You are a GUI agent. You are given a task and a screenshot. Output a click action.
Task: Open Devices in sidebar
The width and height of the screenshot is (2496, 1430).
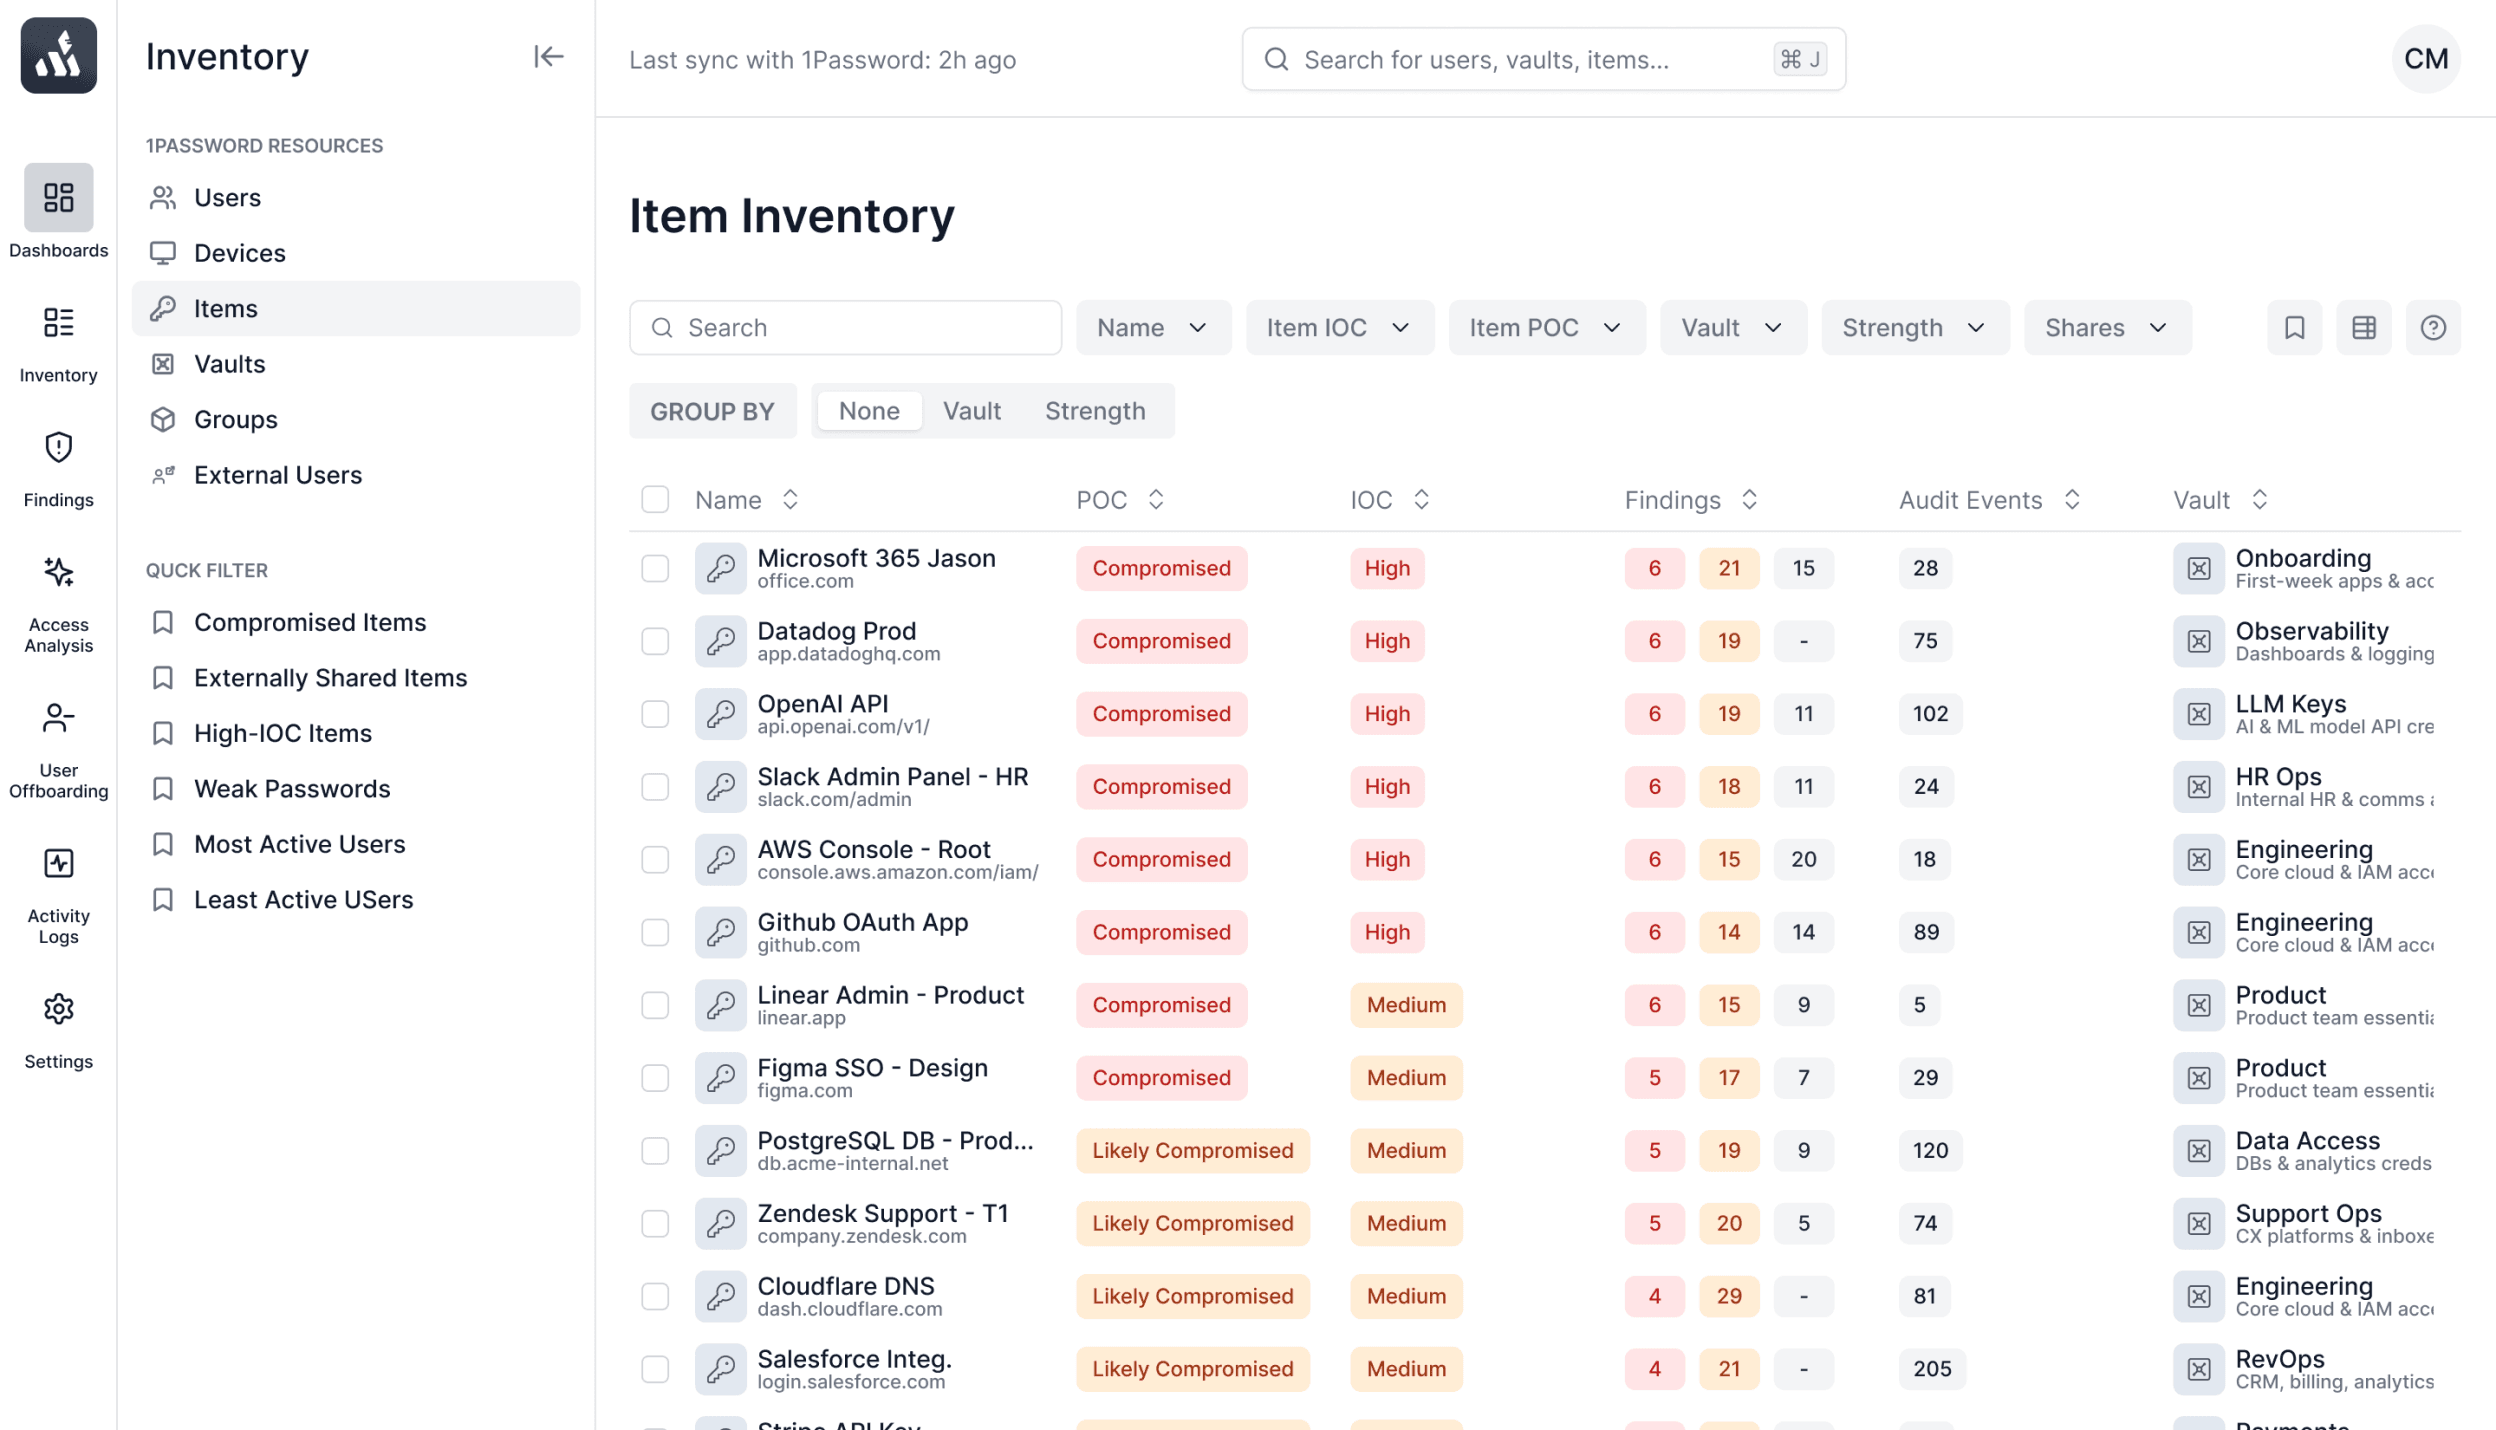[x=356, y=253]
